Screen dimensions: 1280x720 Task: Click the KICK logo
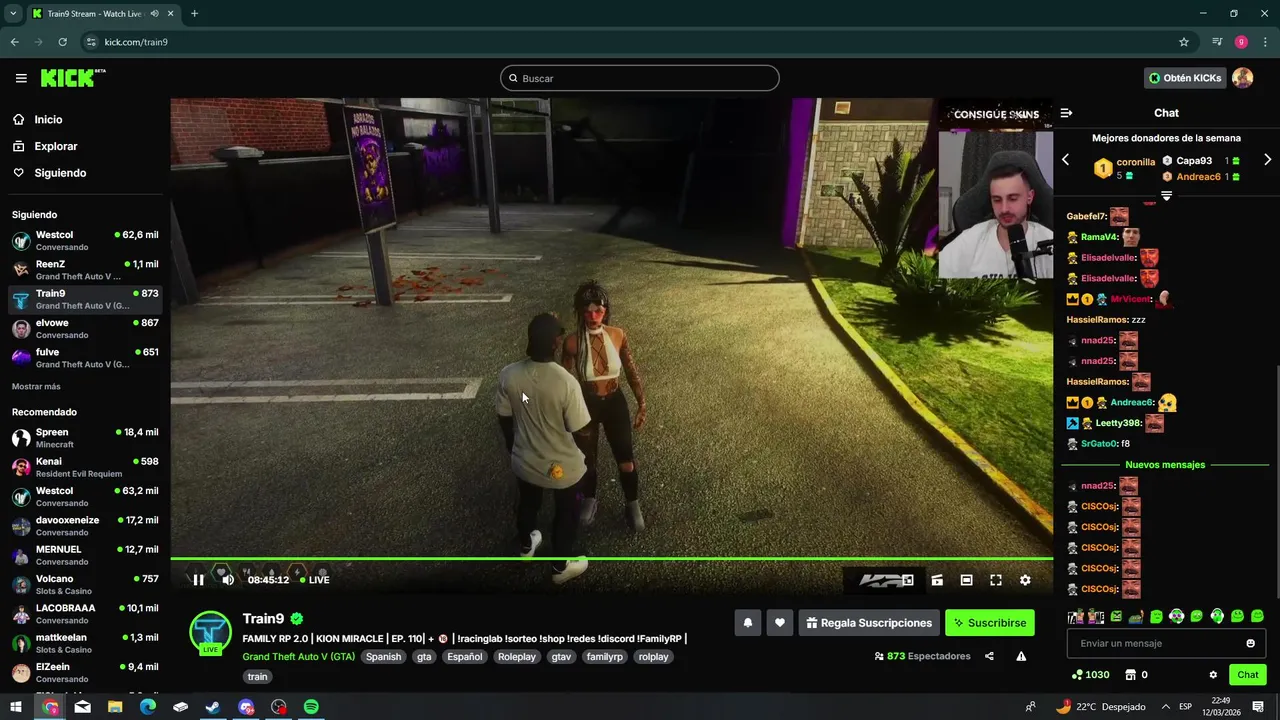(73, 78)
